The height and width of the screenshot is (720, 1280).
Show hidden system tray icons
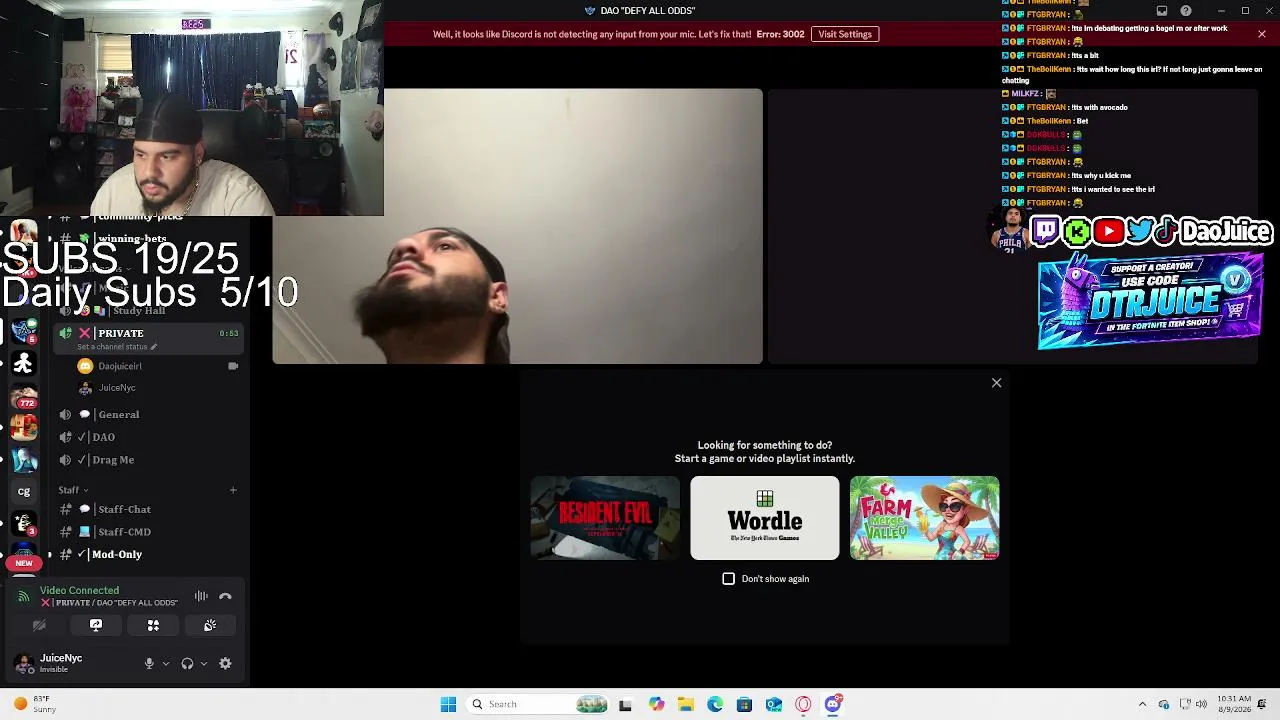coord(1143,704)
